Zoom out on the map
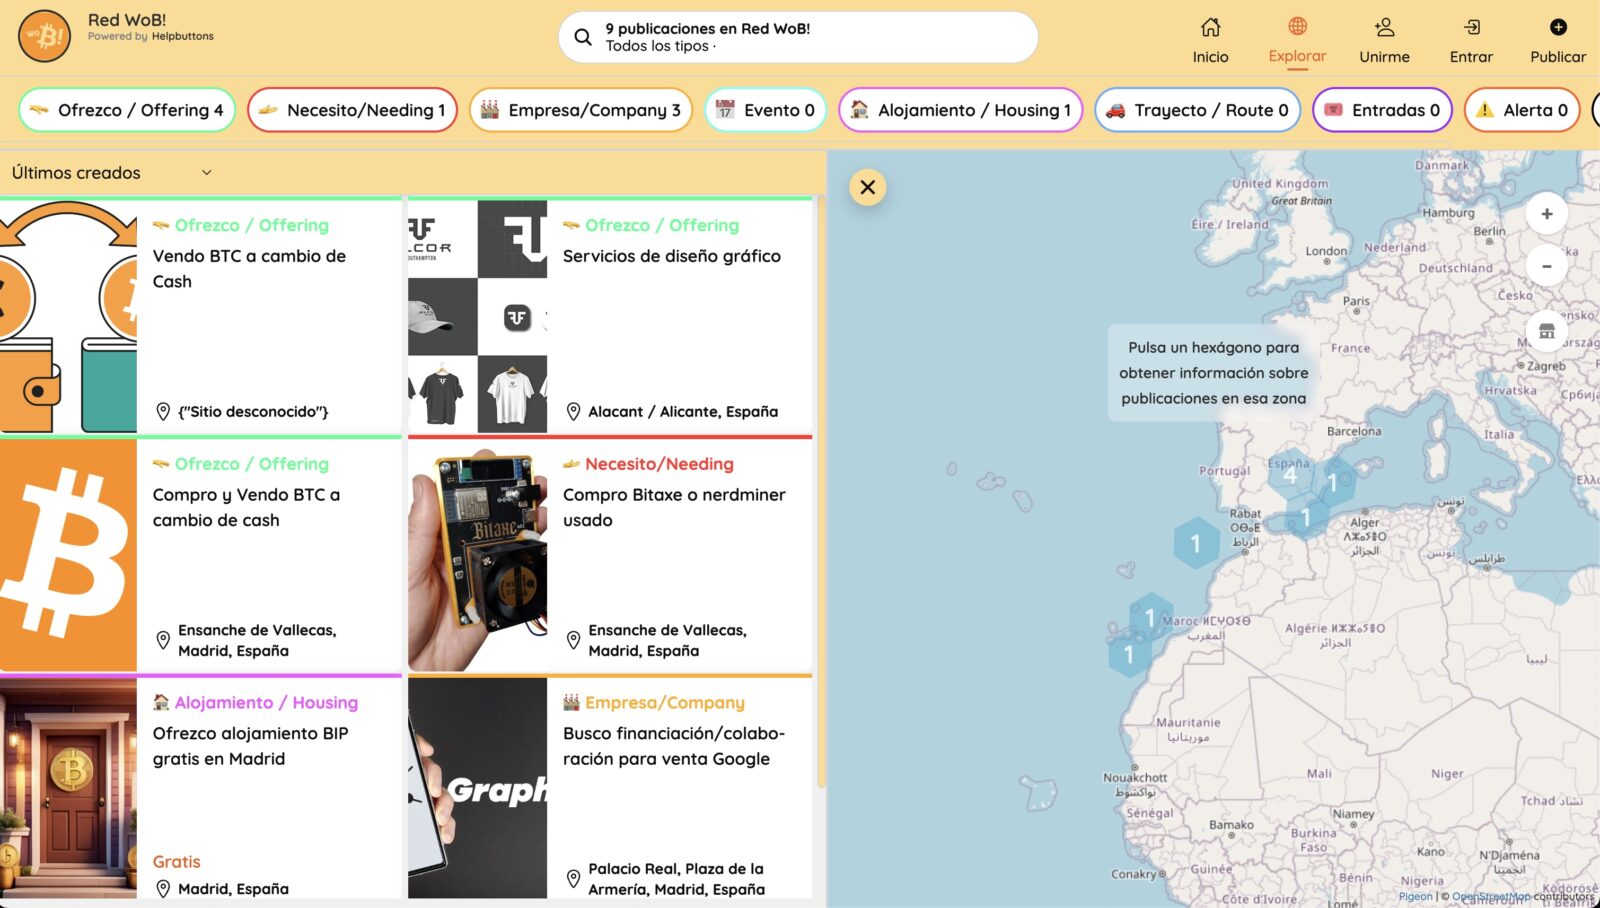Viewport: 1600px width, 908px height. click(x=1546, y=266)
